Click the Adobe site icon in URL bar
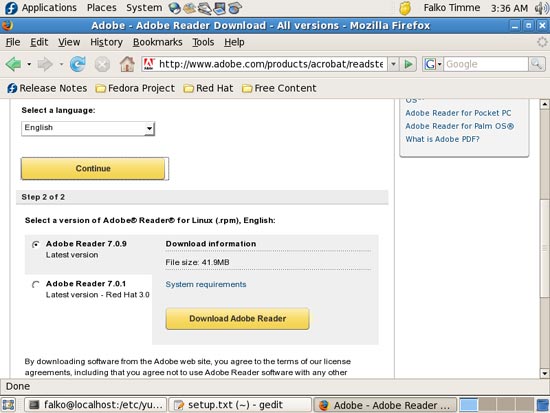550x413 pixels. pos(149,64)
